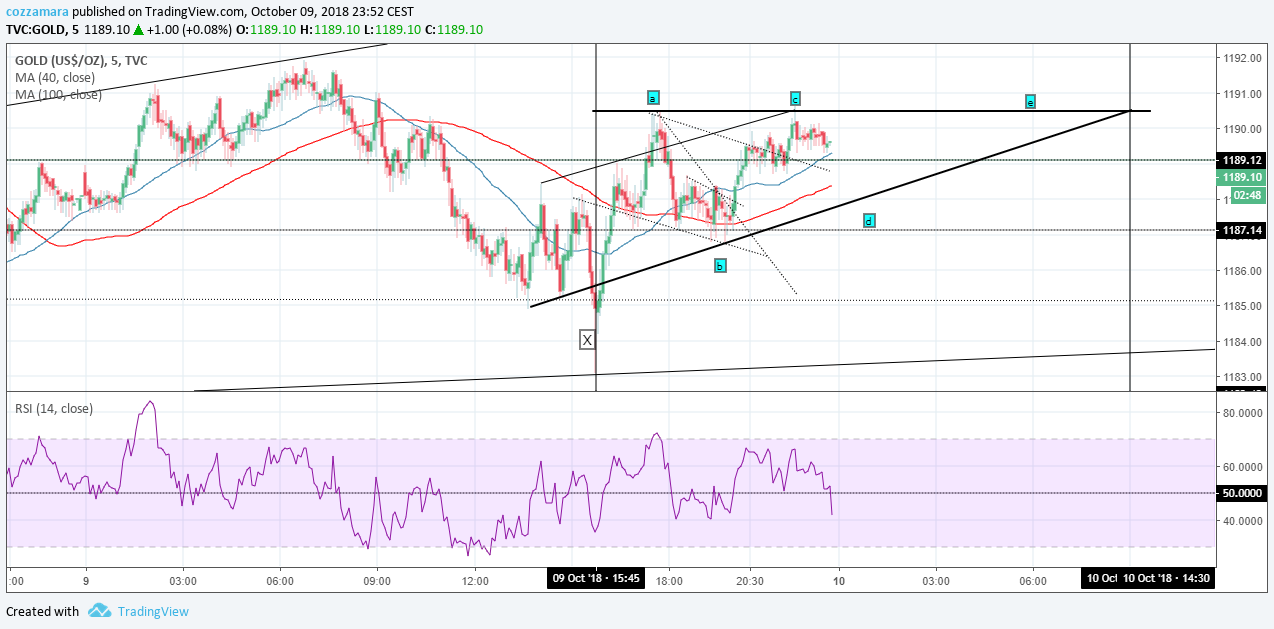Viewport: 1274px width, 629px height.
Task: Click the 09 Oct '18 15:45 time marker
Action: tap(597, 578)
